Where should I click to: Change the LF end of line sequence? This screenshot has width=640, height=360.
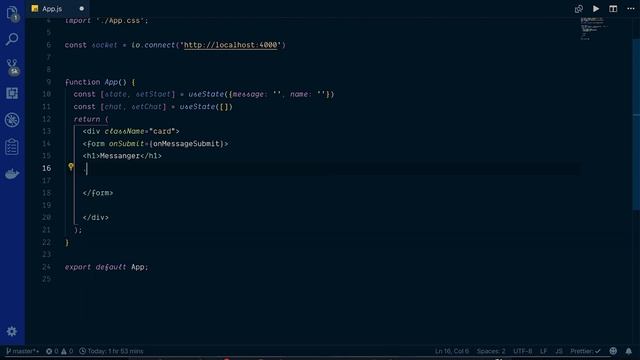pyautogui.click(x=543, y=351)
